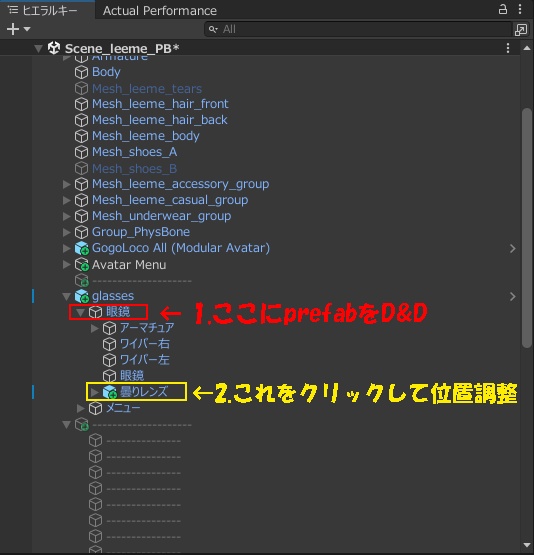Click the cube icon of Body
This screenshot has height=555, width=534.
coord(81,73)
